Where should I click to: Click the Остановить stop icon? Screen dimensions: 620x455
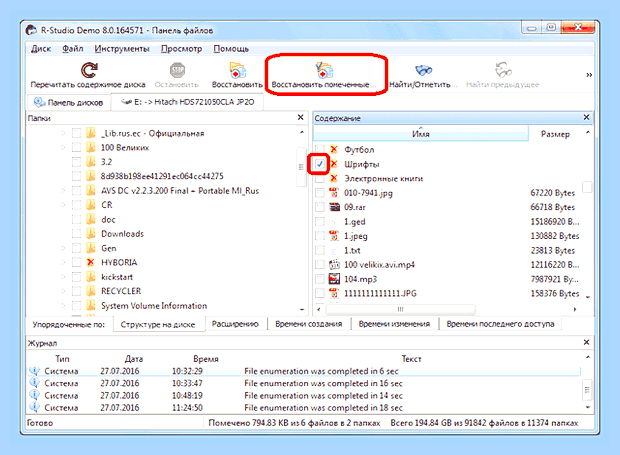click(x=177, y=70)
